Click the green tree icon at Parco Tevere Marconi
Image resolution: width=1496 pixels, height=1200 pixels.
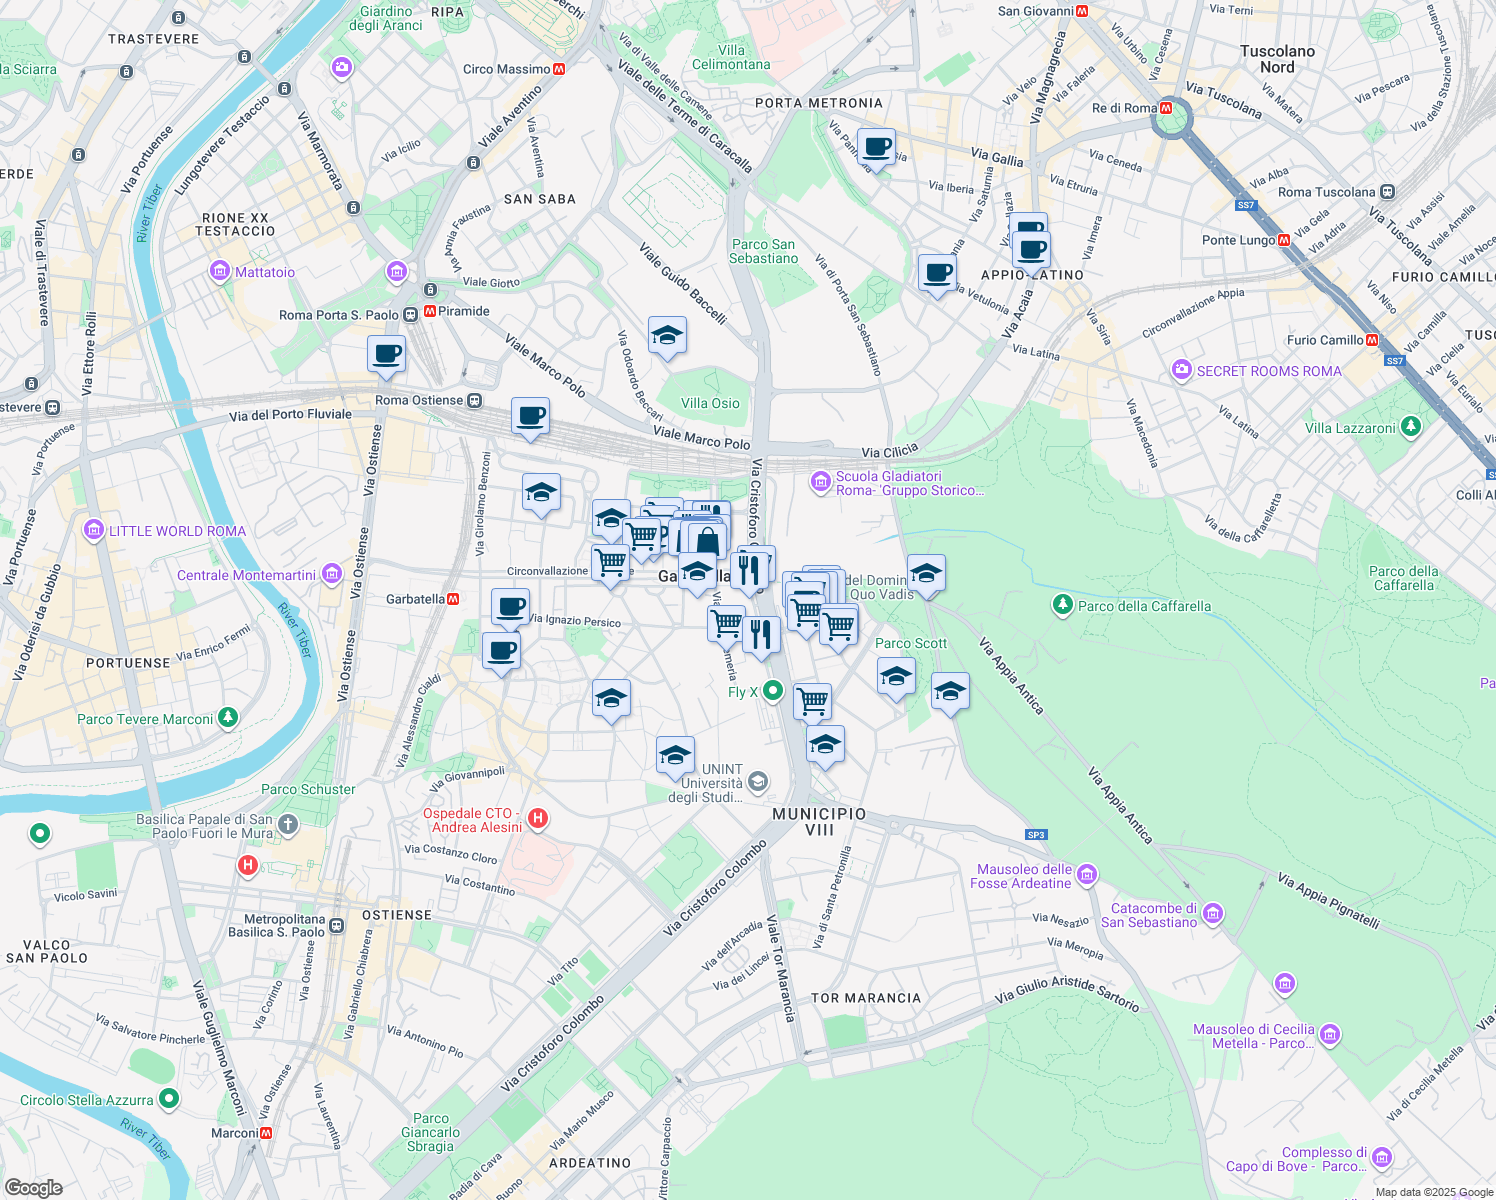point(228,716)
